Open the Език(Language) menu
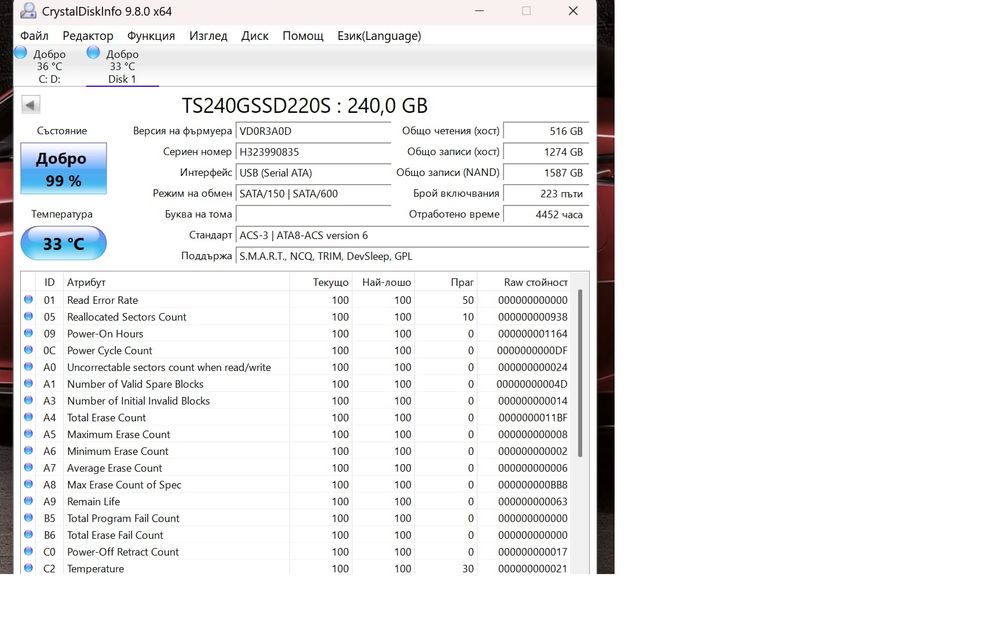 point(379,36)
